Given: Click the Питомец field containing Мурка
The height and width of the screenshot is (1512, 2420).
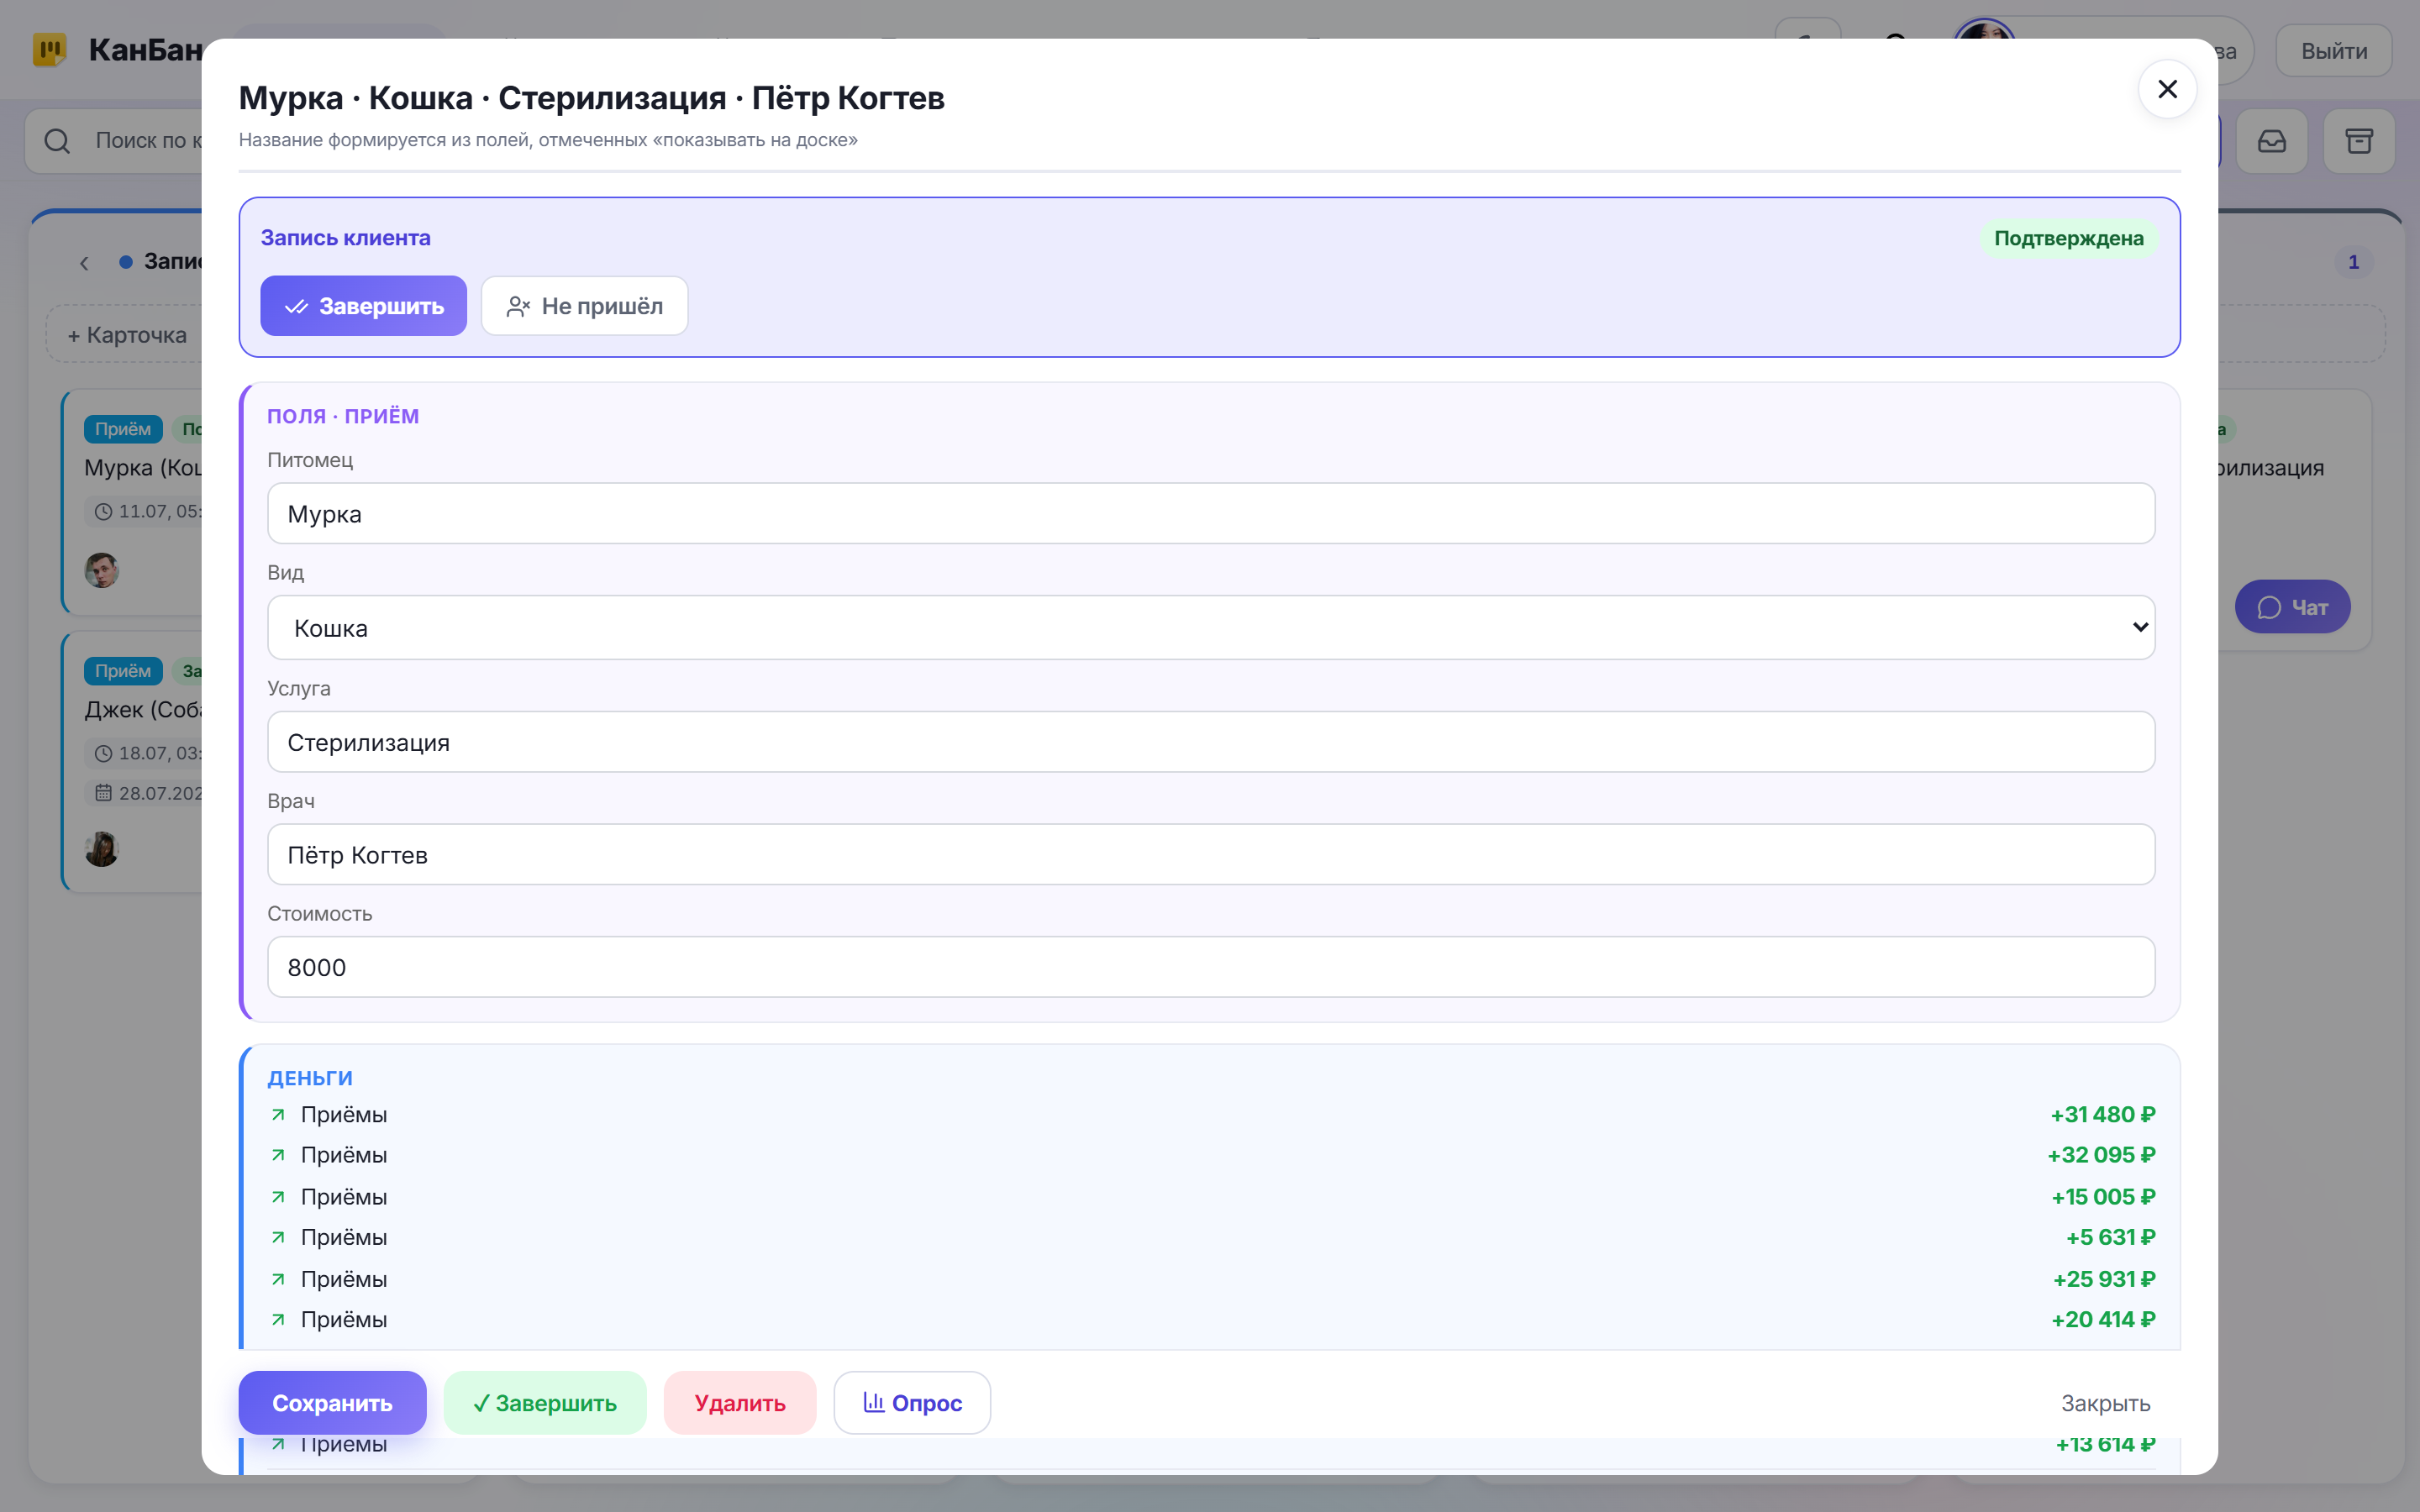Looking at the screenshot, I should pyautogui.click(x=1210, y=514).
